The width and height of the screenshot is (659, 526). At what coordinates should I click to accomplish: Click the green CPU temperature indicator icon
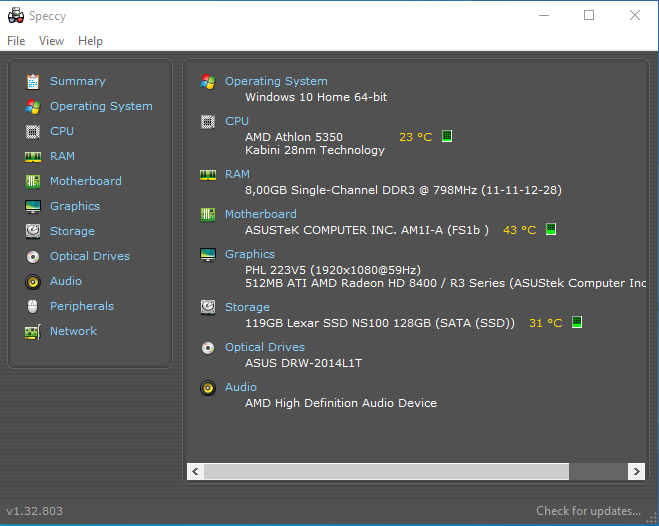click(447, 136)
